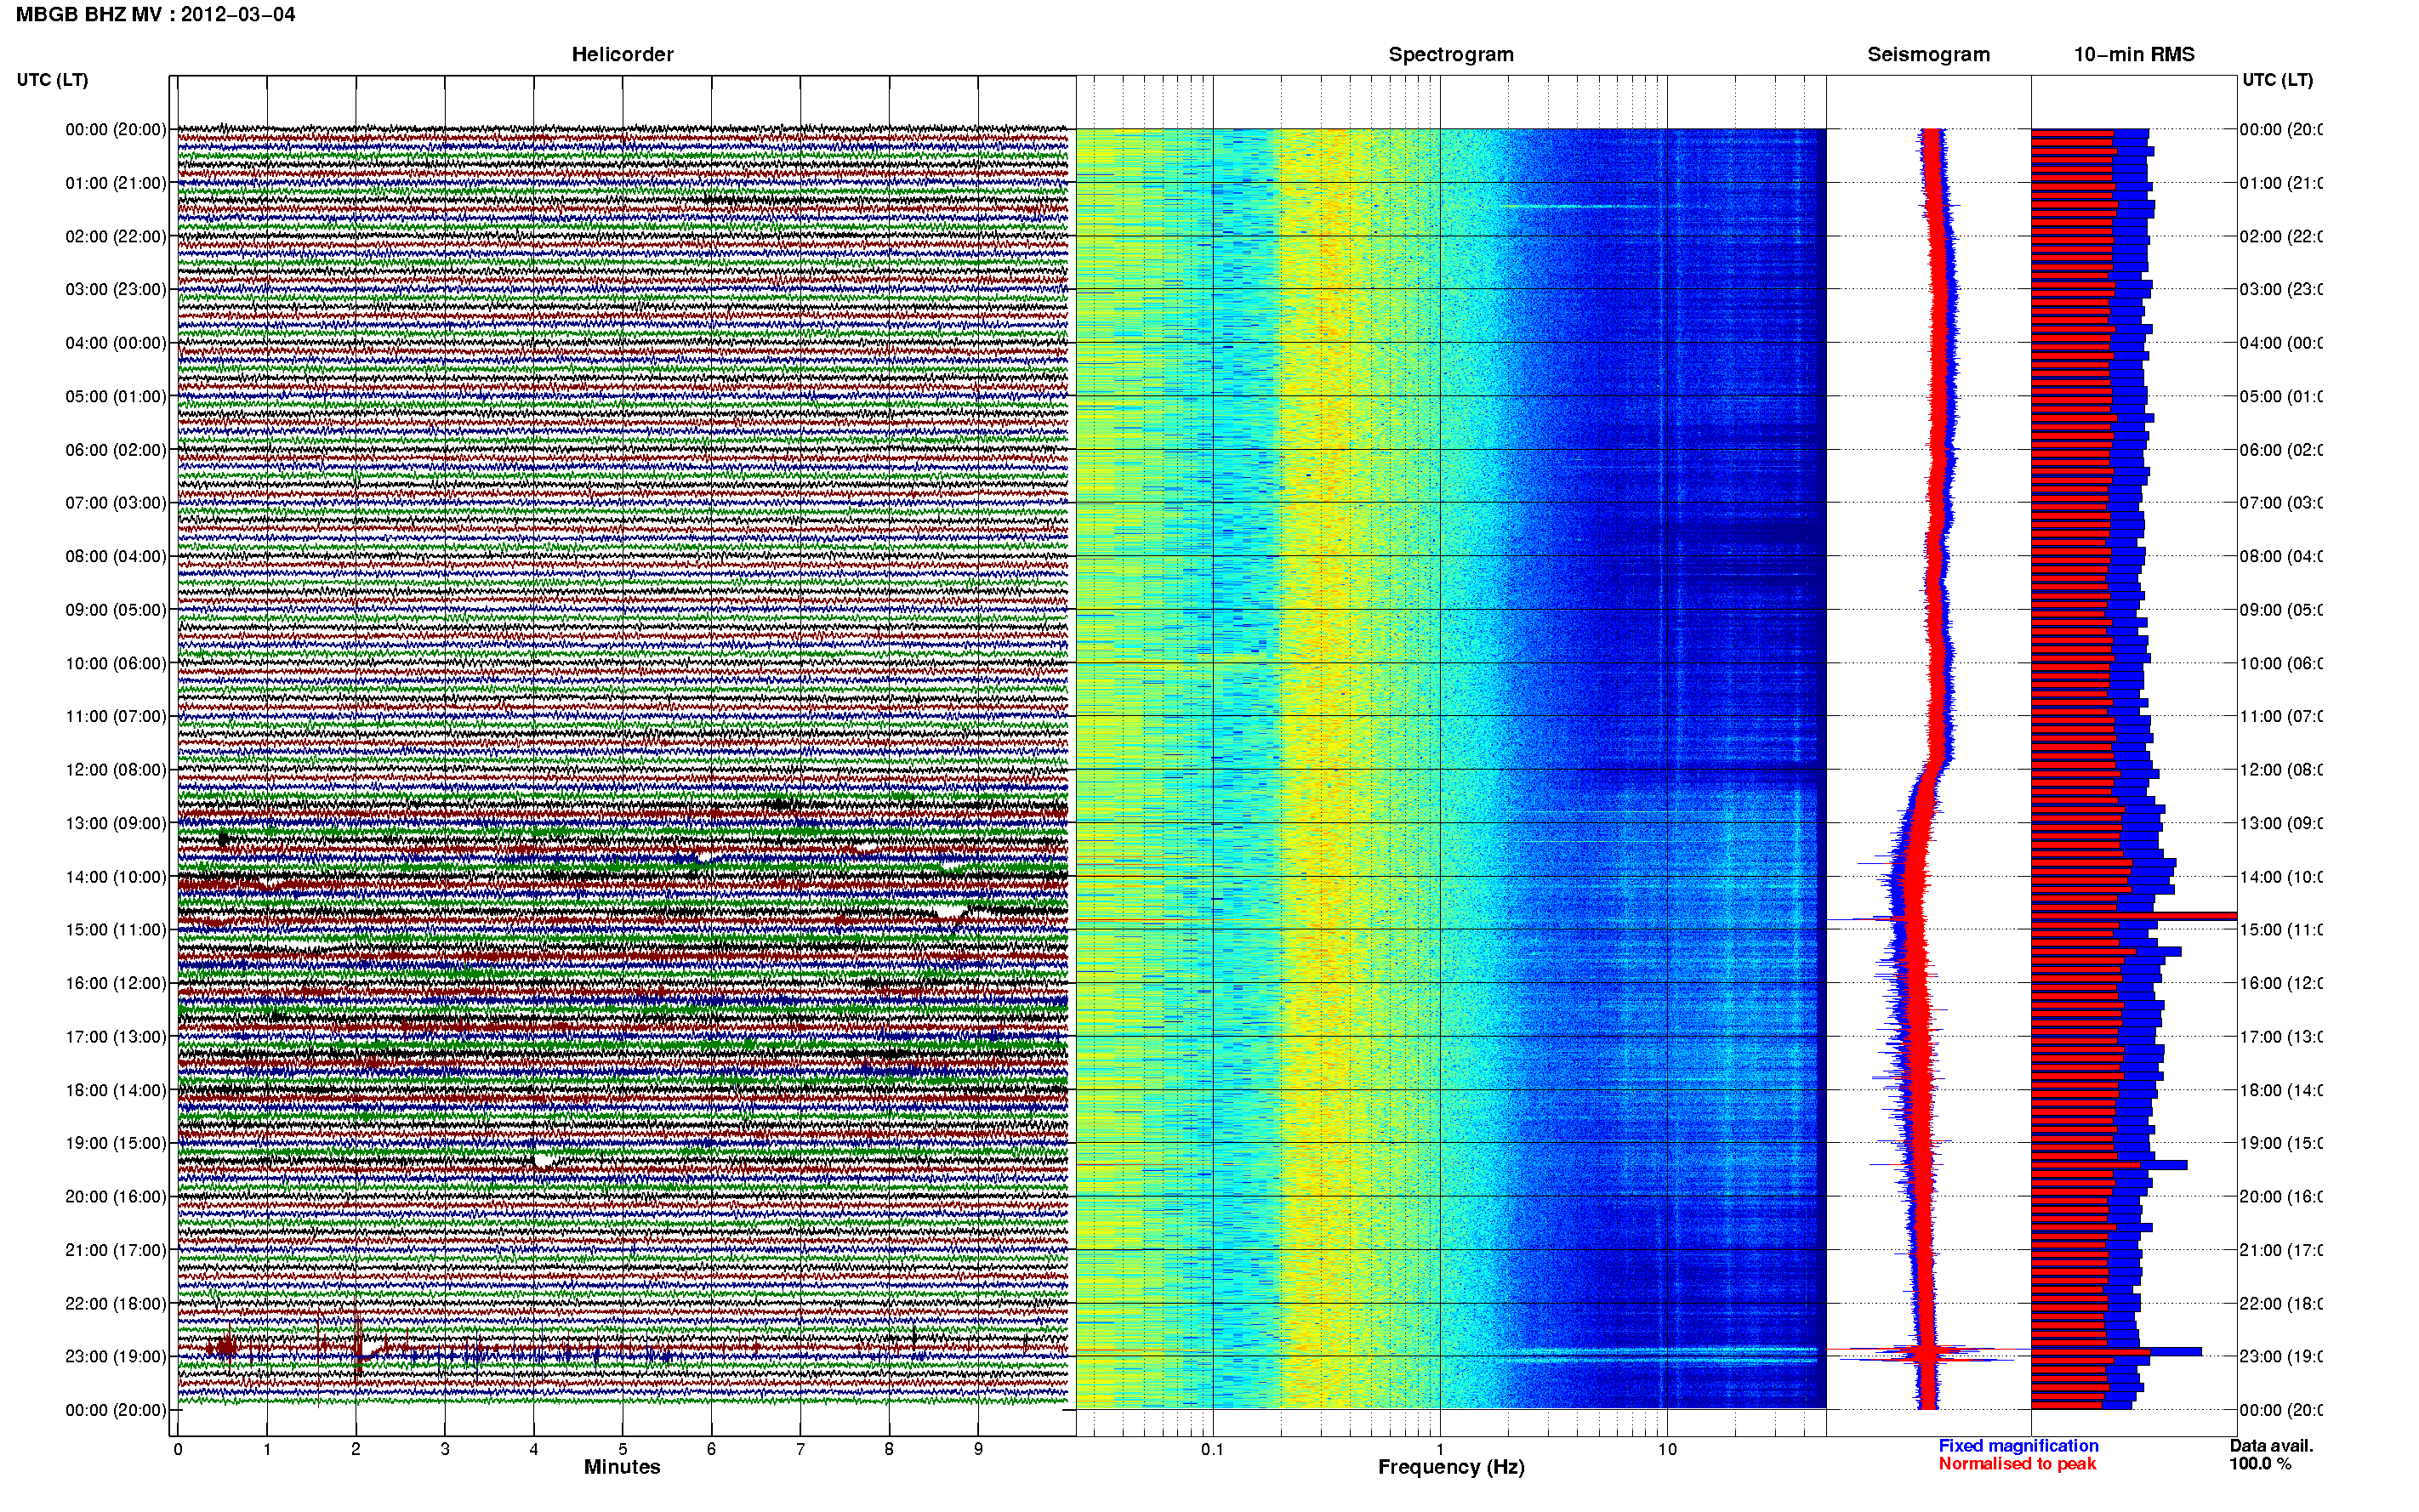Click the MBGB BHZ MV : 2012-03-04 title
This screenshot has height=1512, width=2419.
[x=155, y=14]
